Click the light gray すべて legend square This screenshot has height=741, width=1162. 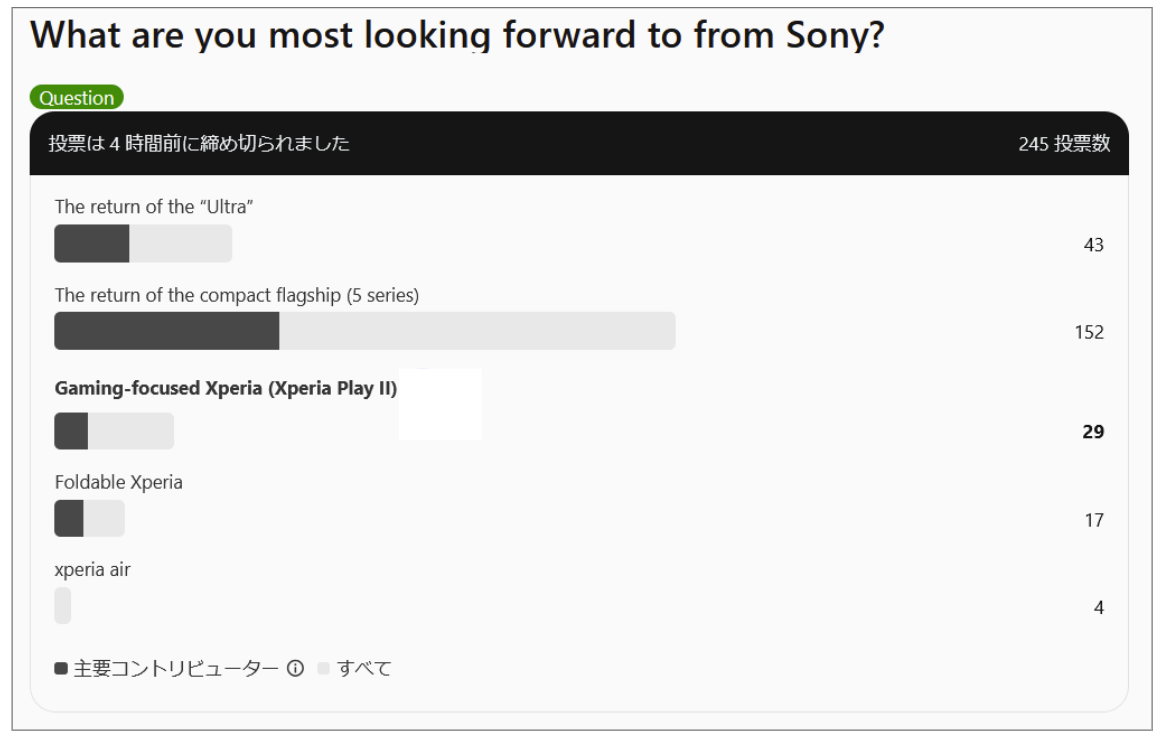(x=323, y=668)
